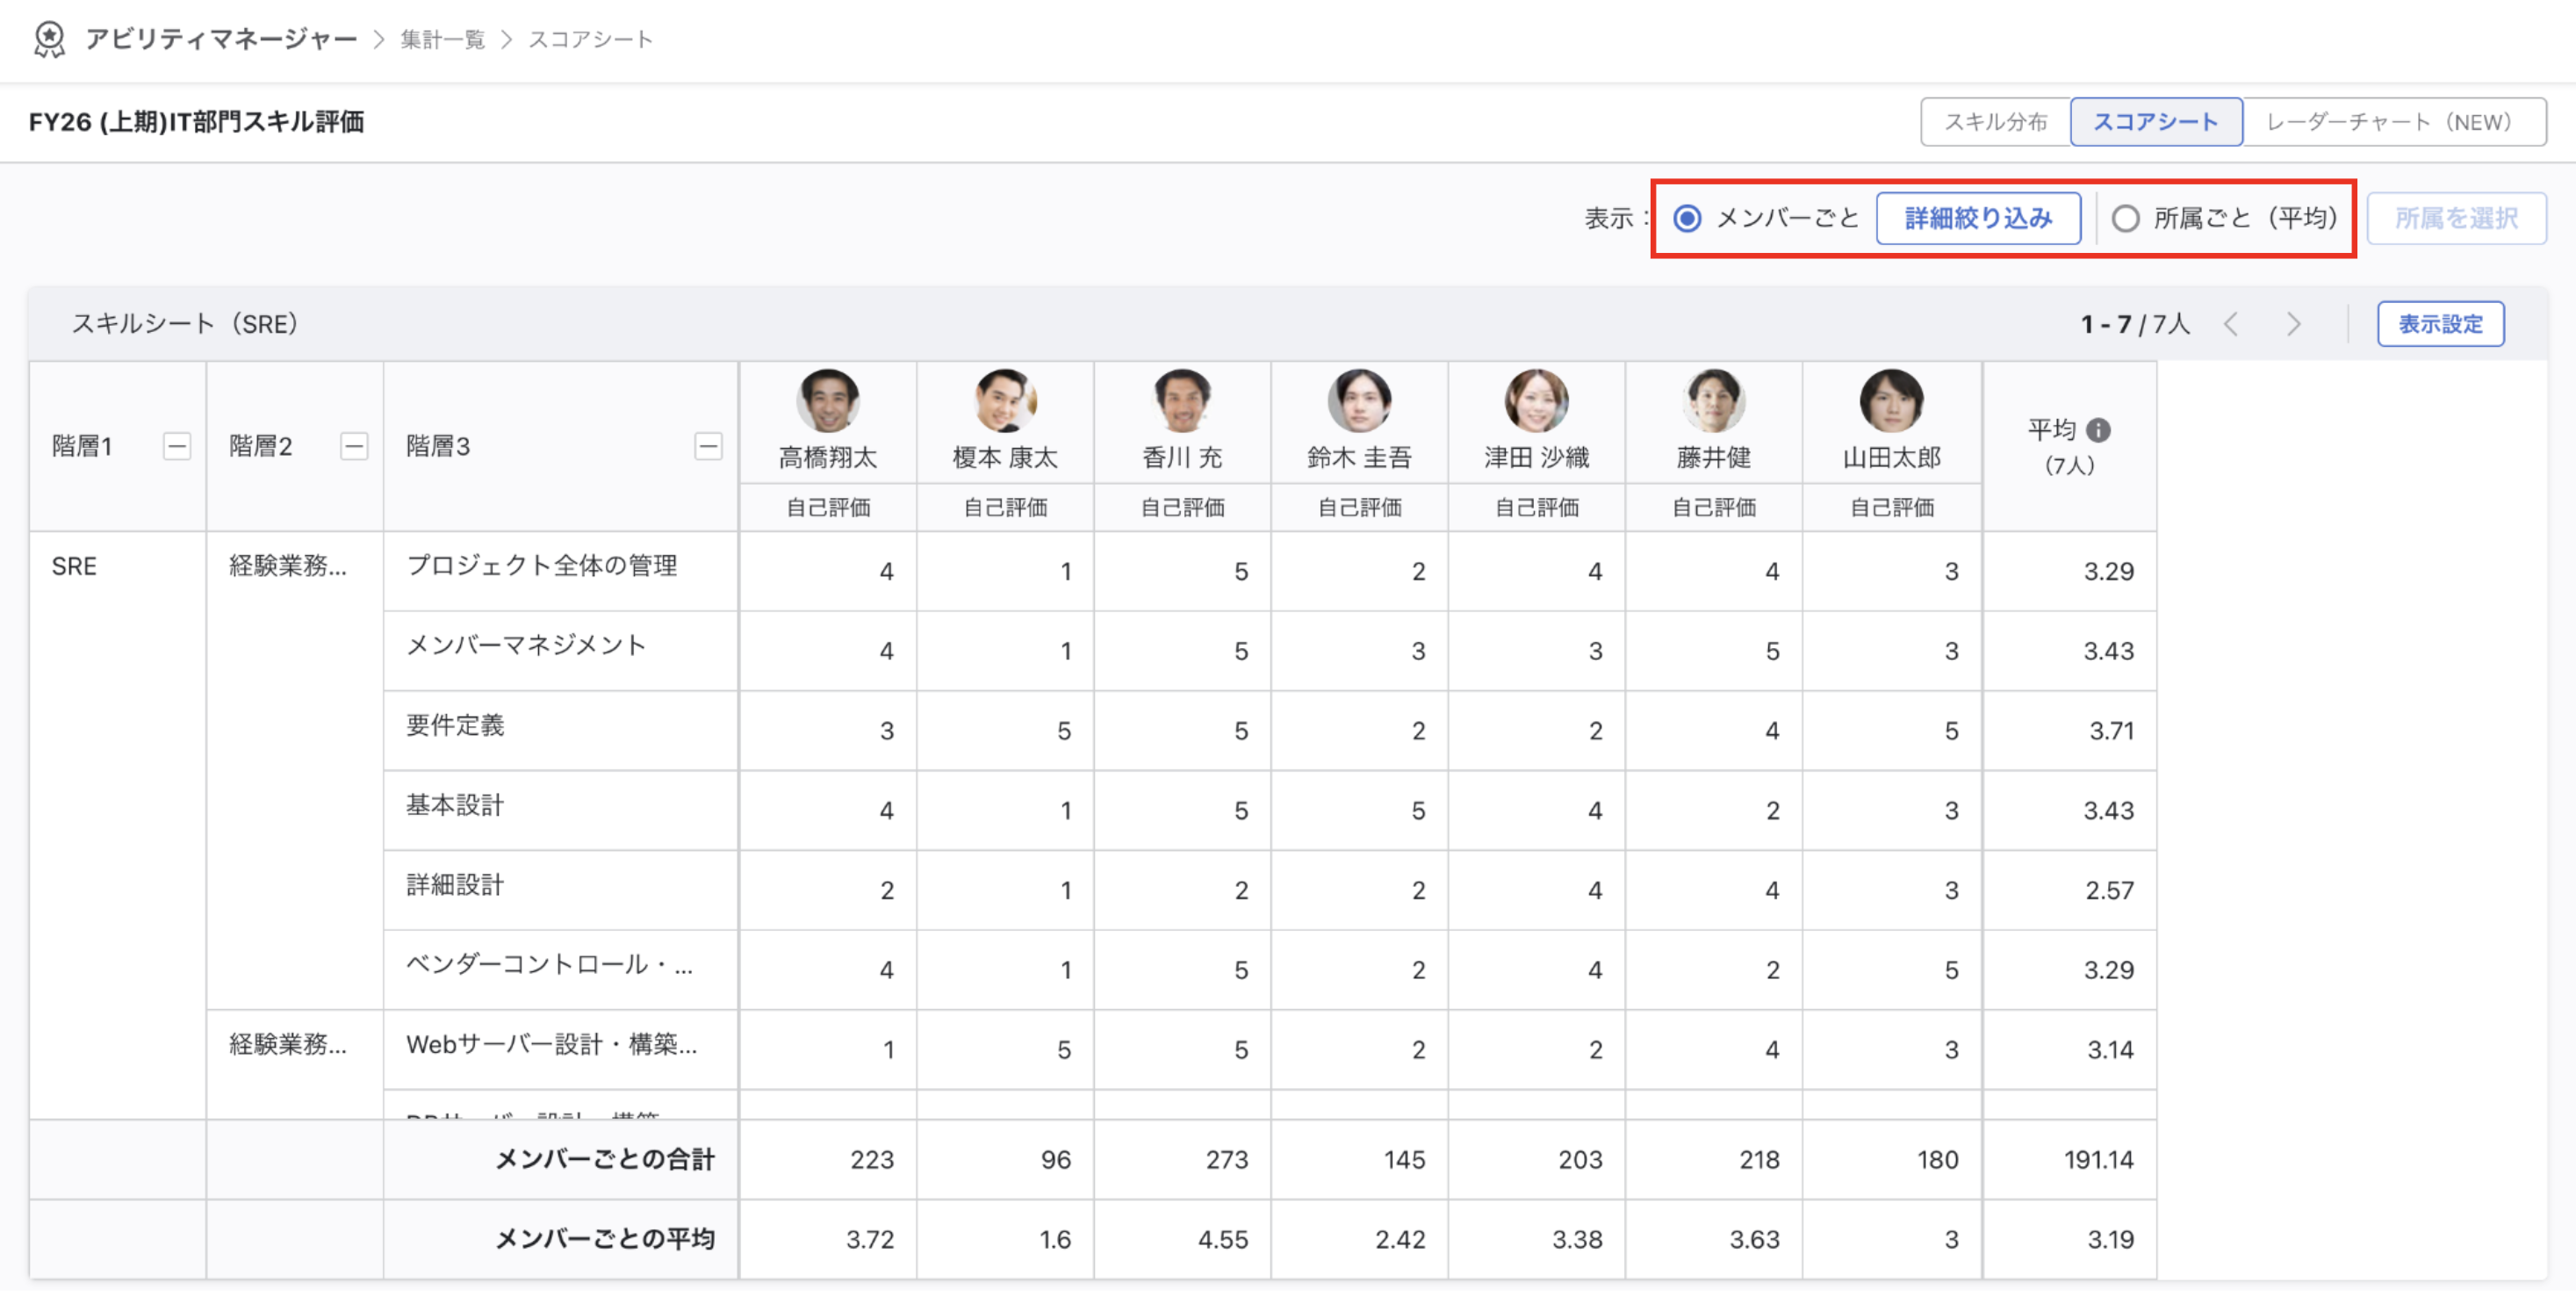The height and width of the screenshot is (1312, 2576).
Task: Click 藤井健's avatar photo
Action: tap(1714, 401)
